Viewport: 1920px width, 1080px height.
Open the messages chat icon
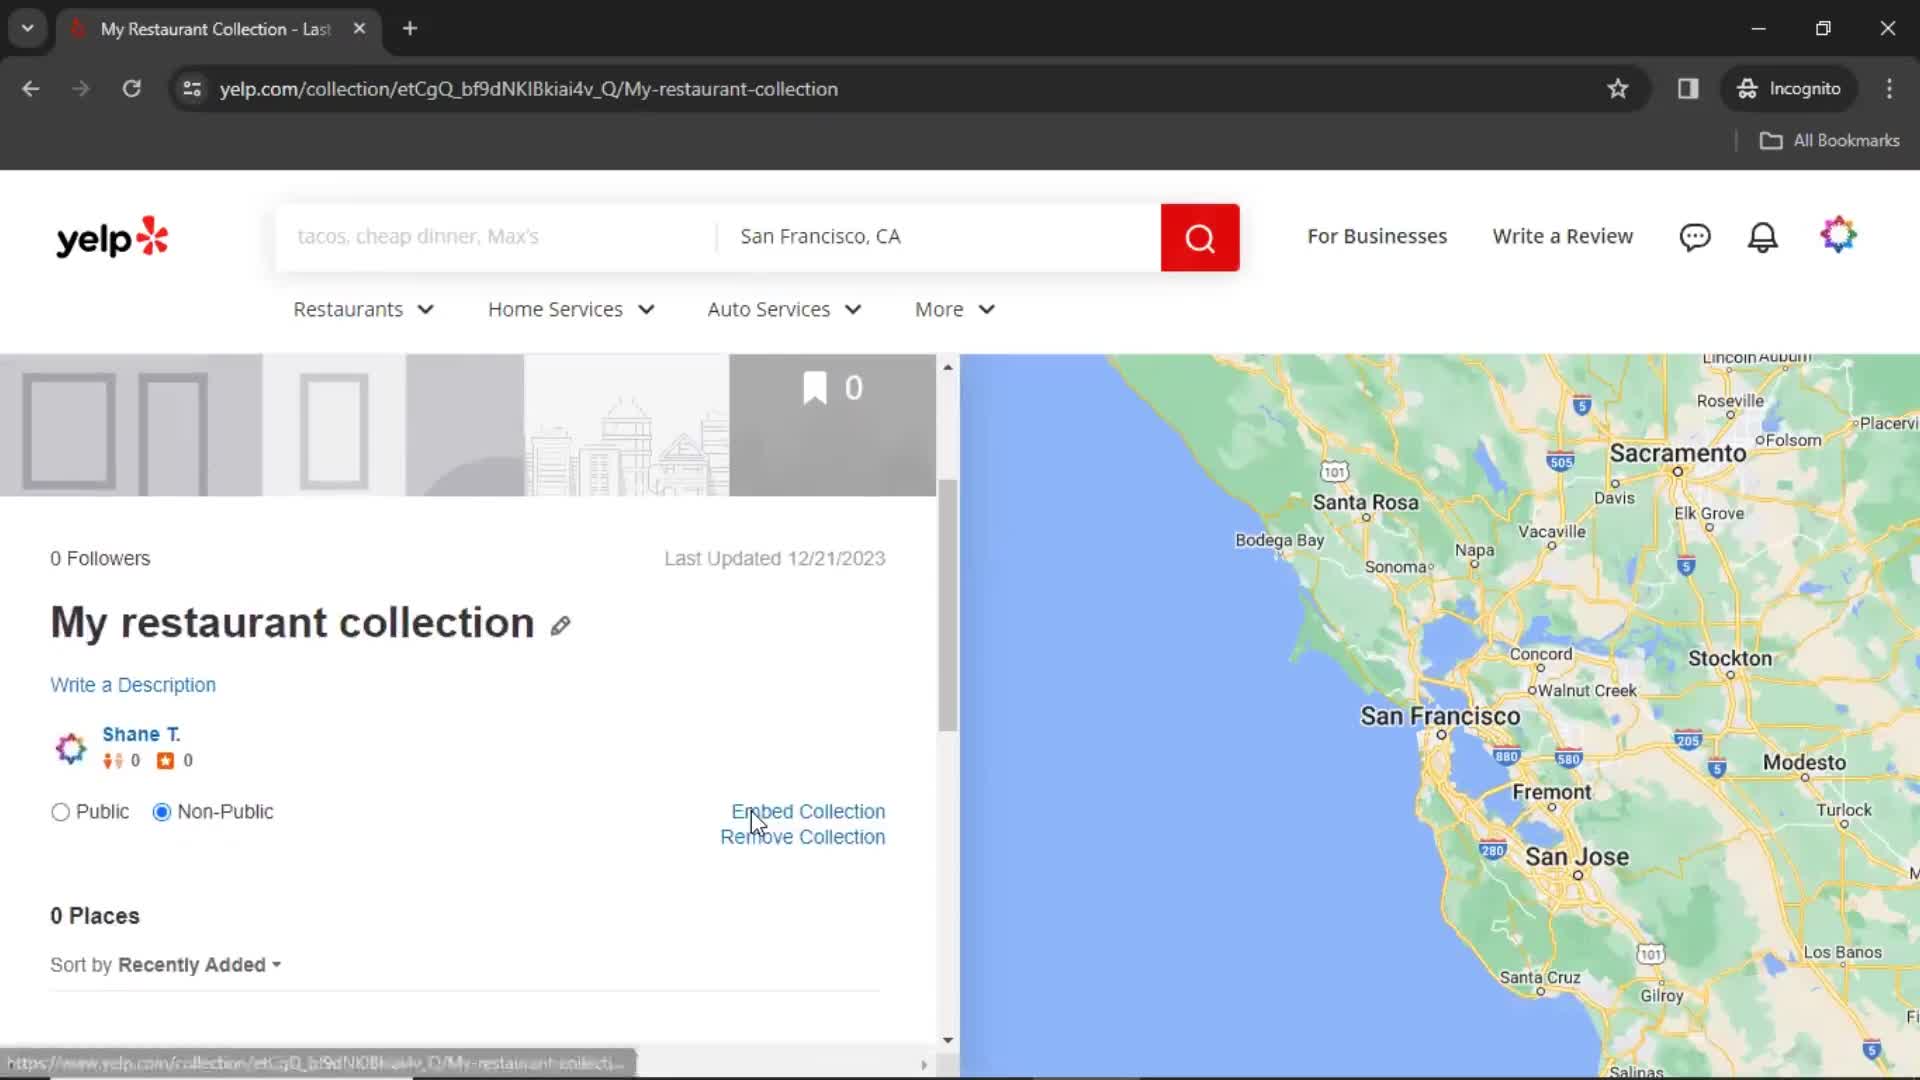[x=1694, y=237]
